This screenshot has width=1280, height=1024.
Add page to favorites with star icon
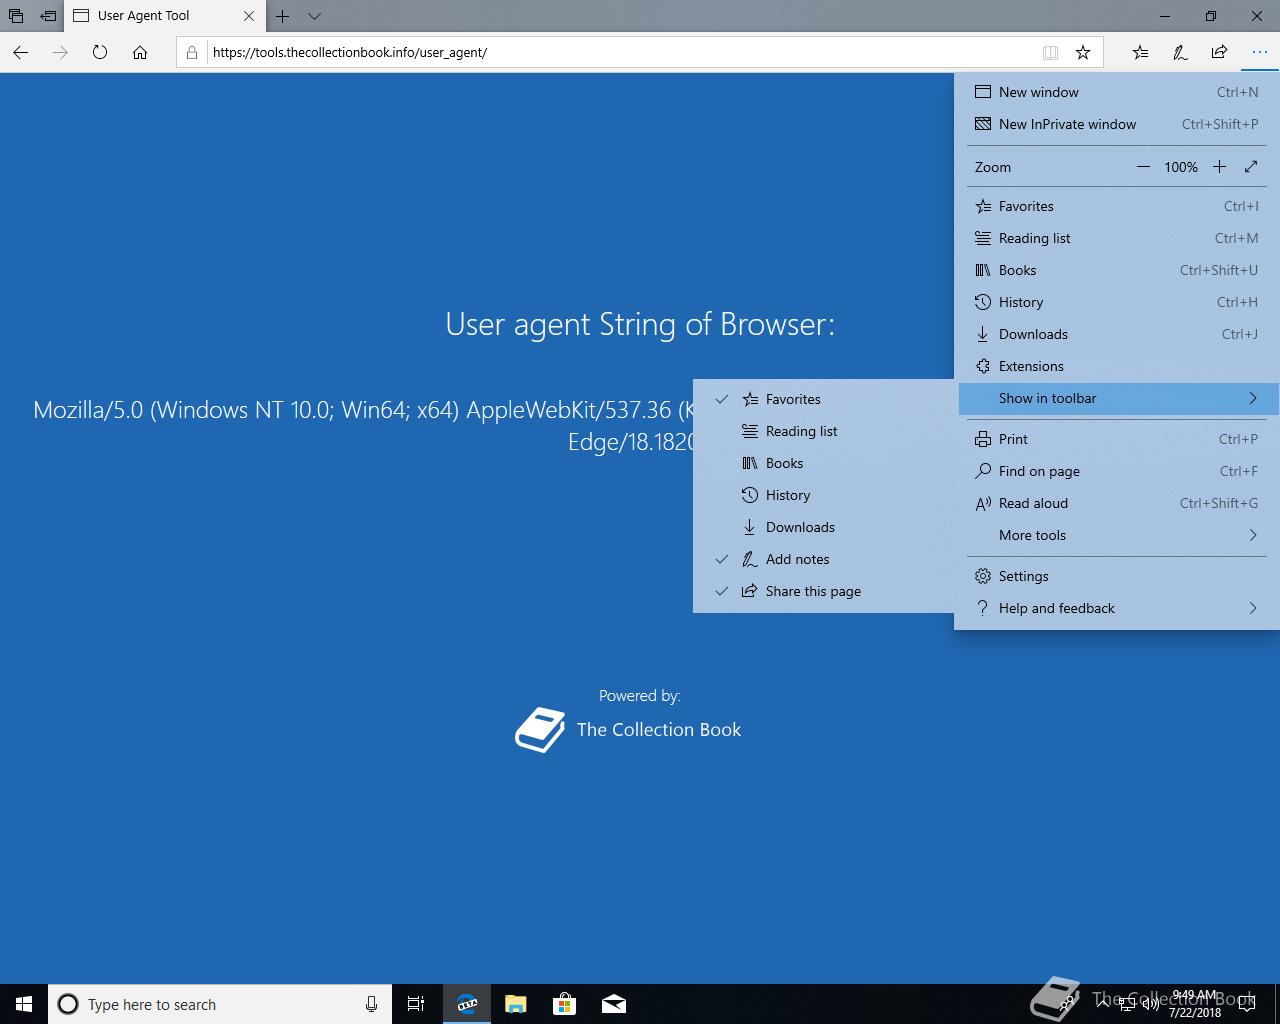(1083, 52)
